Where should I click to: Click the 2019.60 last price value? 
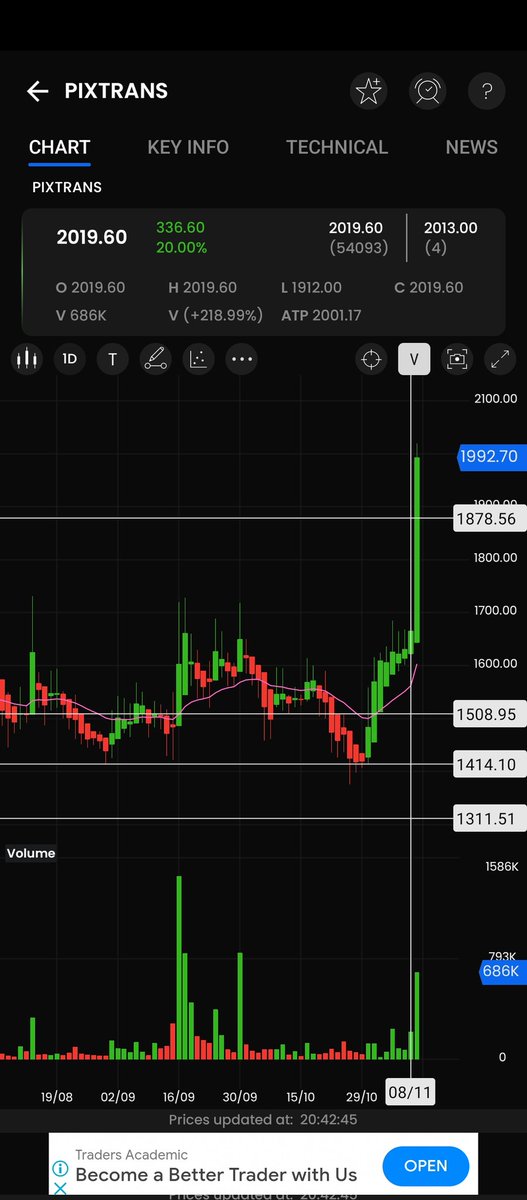tap(92, 237)
